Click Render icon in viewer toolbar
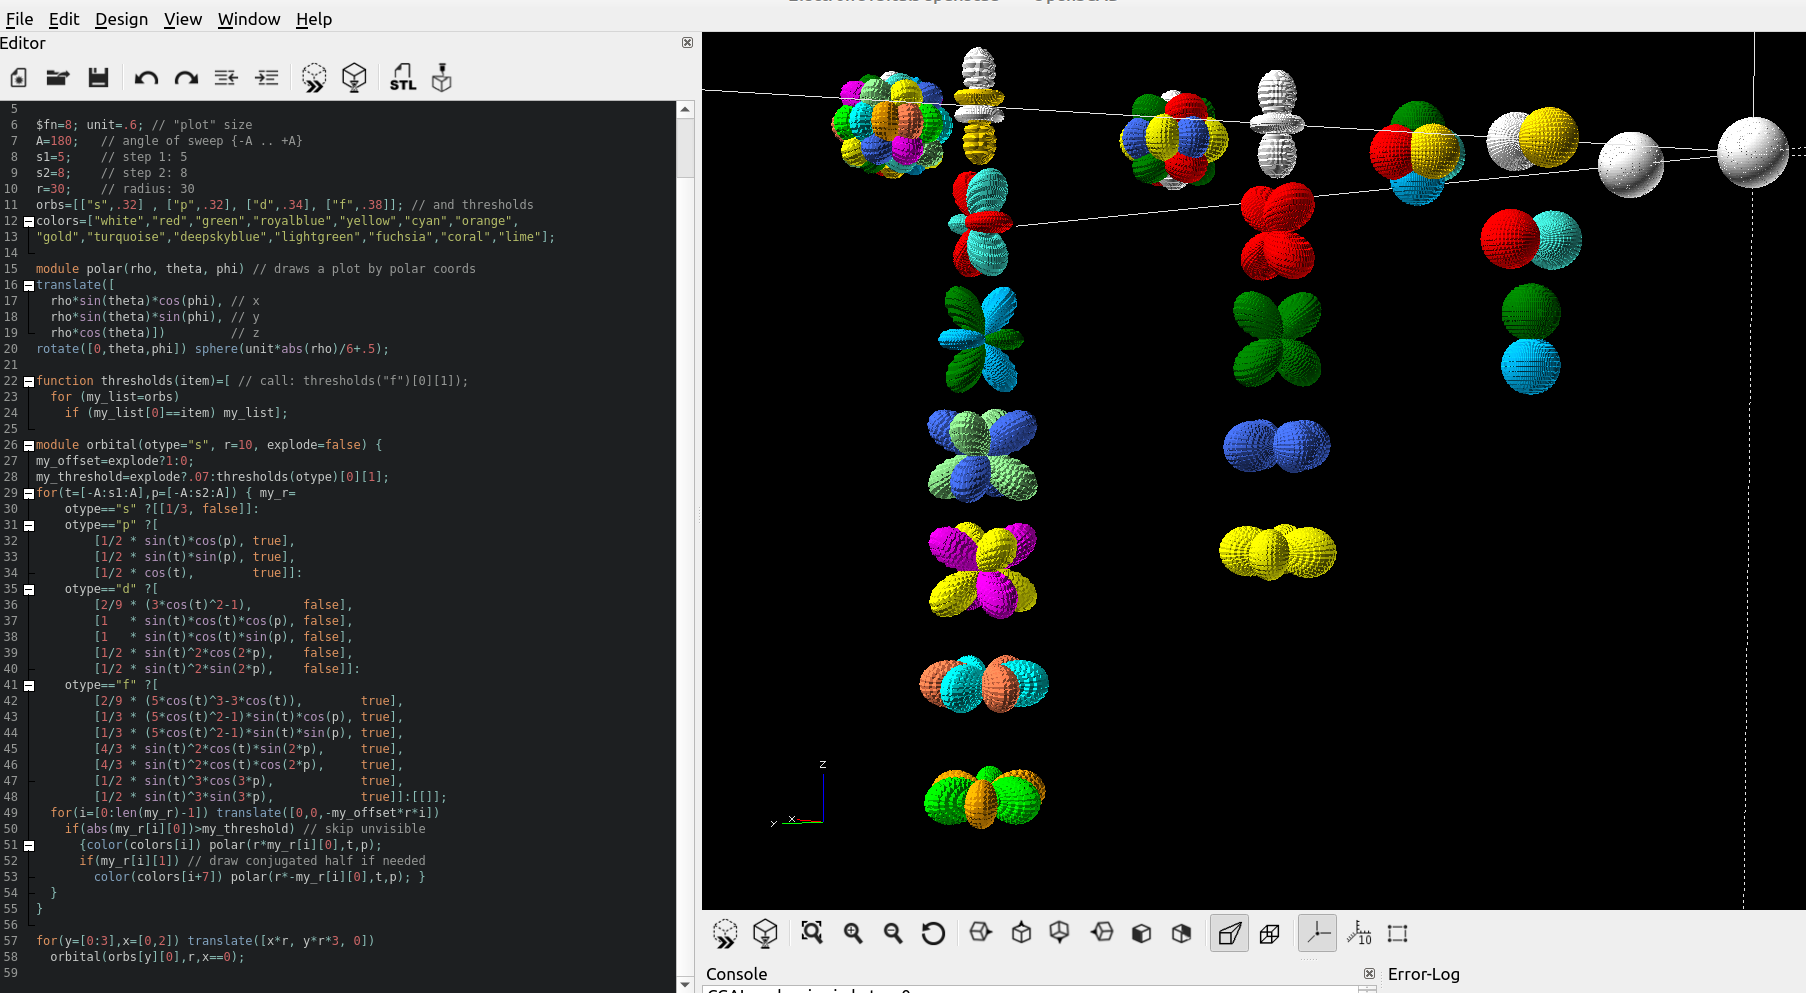This screenshot has height=993, width=1806. pos(765,934)
